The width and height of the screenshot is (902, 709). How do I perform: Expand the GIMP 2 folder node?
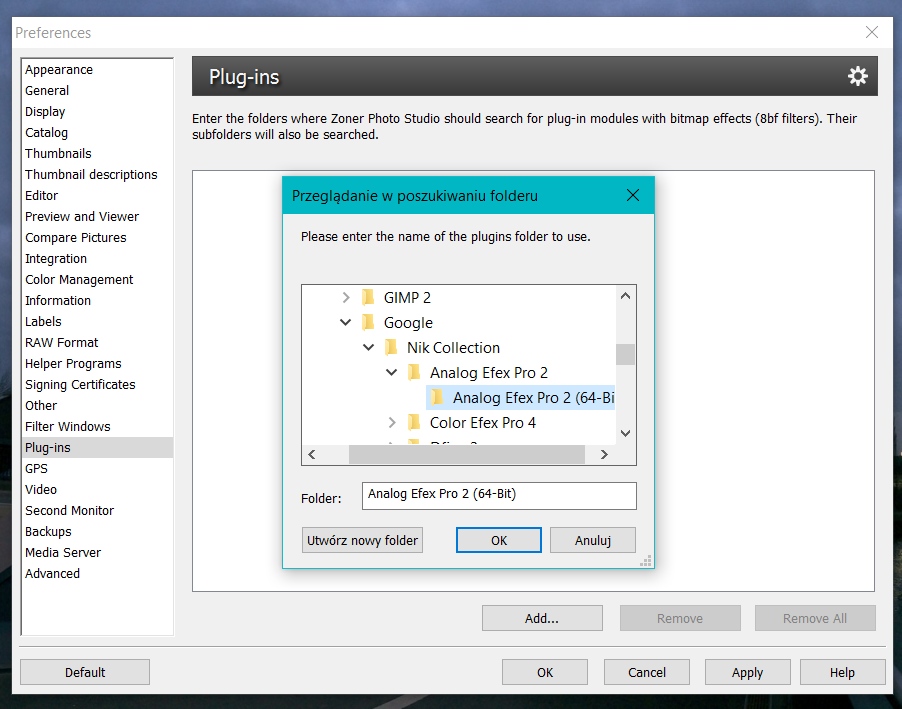point(346,297)
